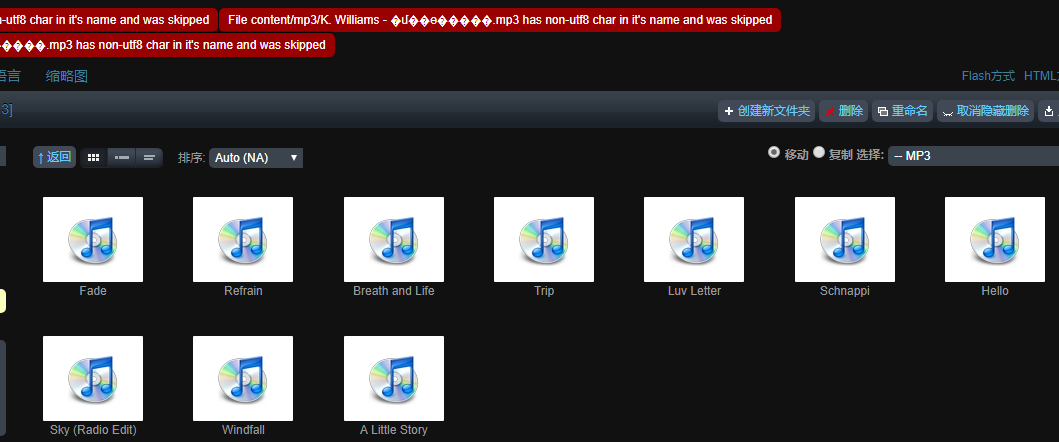The image size is (1059, 442).
Task: Click the 重命名 rename button
Action: point(902,111)
